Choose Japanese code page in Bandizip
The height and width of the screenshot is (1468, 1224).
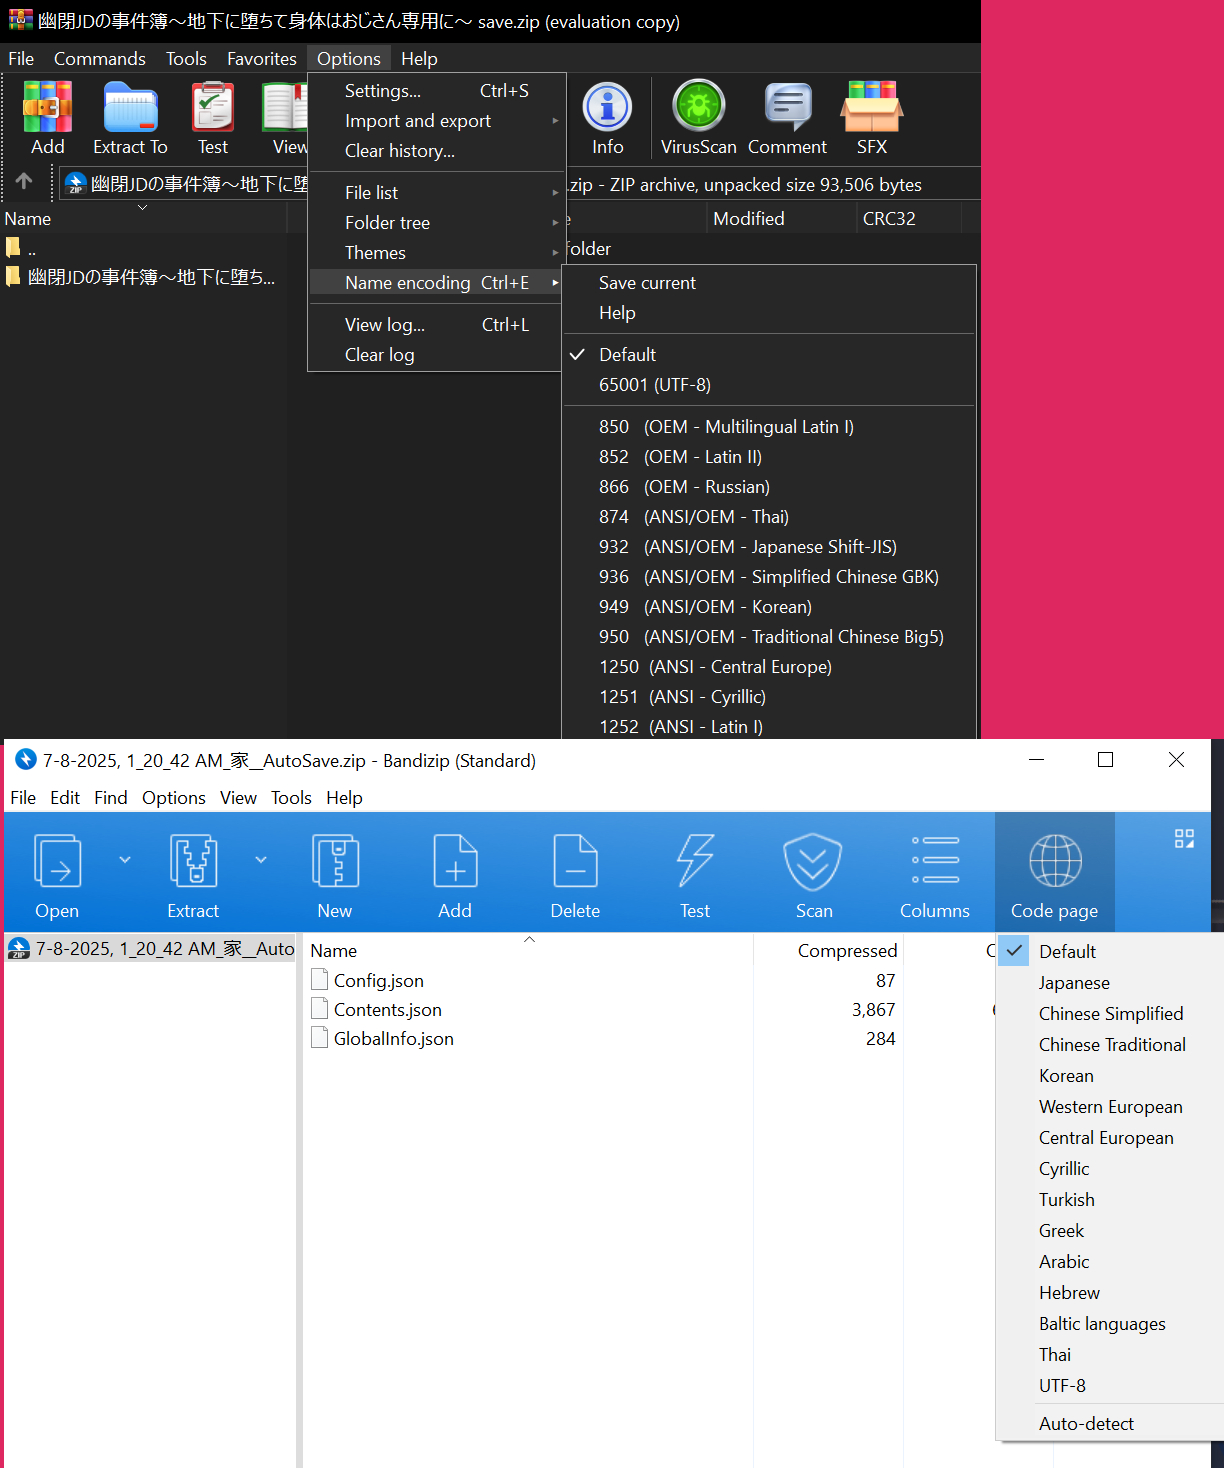(x=1110, y=983)
